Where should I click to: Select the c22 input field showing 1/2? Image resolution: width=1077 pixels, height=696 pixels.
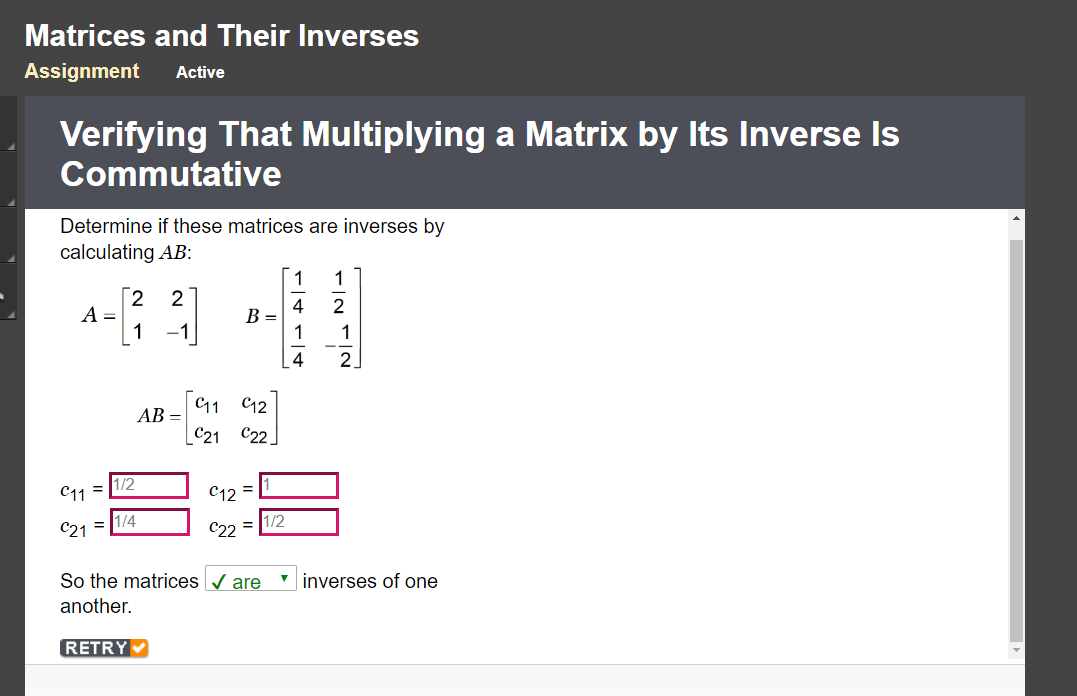coord(298,521)
